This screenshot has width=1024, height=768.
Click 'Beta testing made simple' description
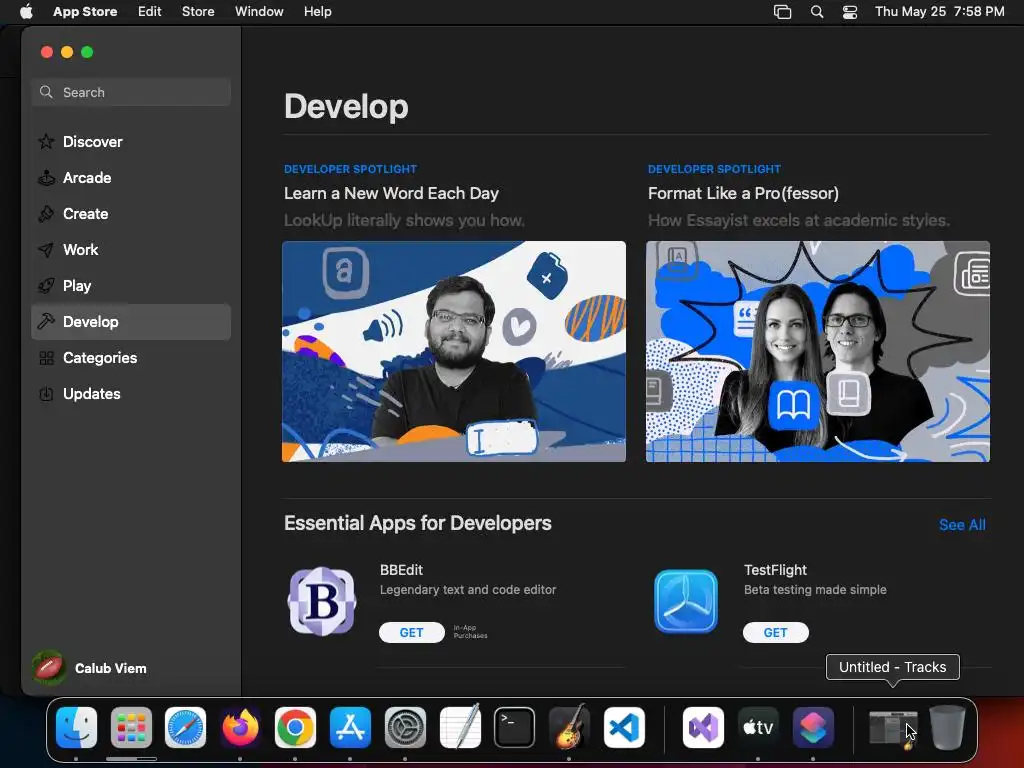[x=815, y=590]
